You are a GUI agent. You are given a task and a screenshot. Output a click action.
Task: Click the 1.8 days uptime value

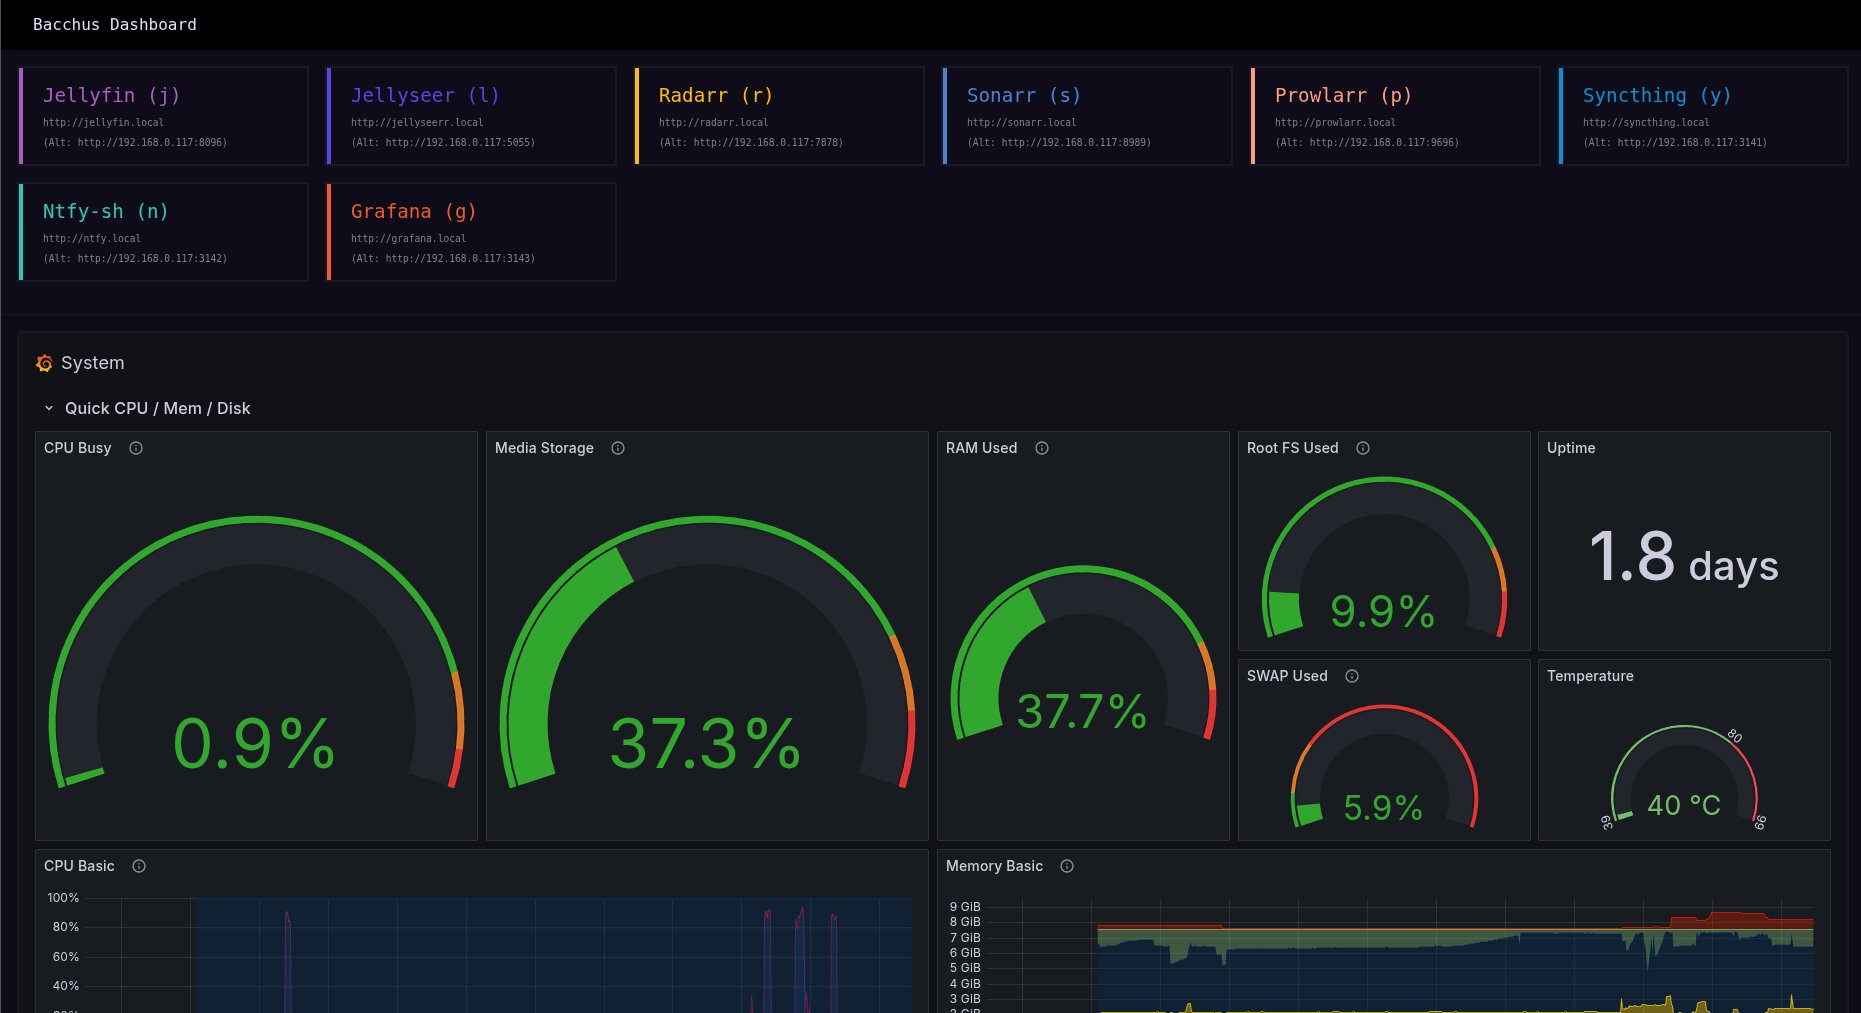[x=1684, y=558]
